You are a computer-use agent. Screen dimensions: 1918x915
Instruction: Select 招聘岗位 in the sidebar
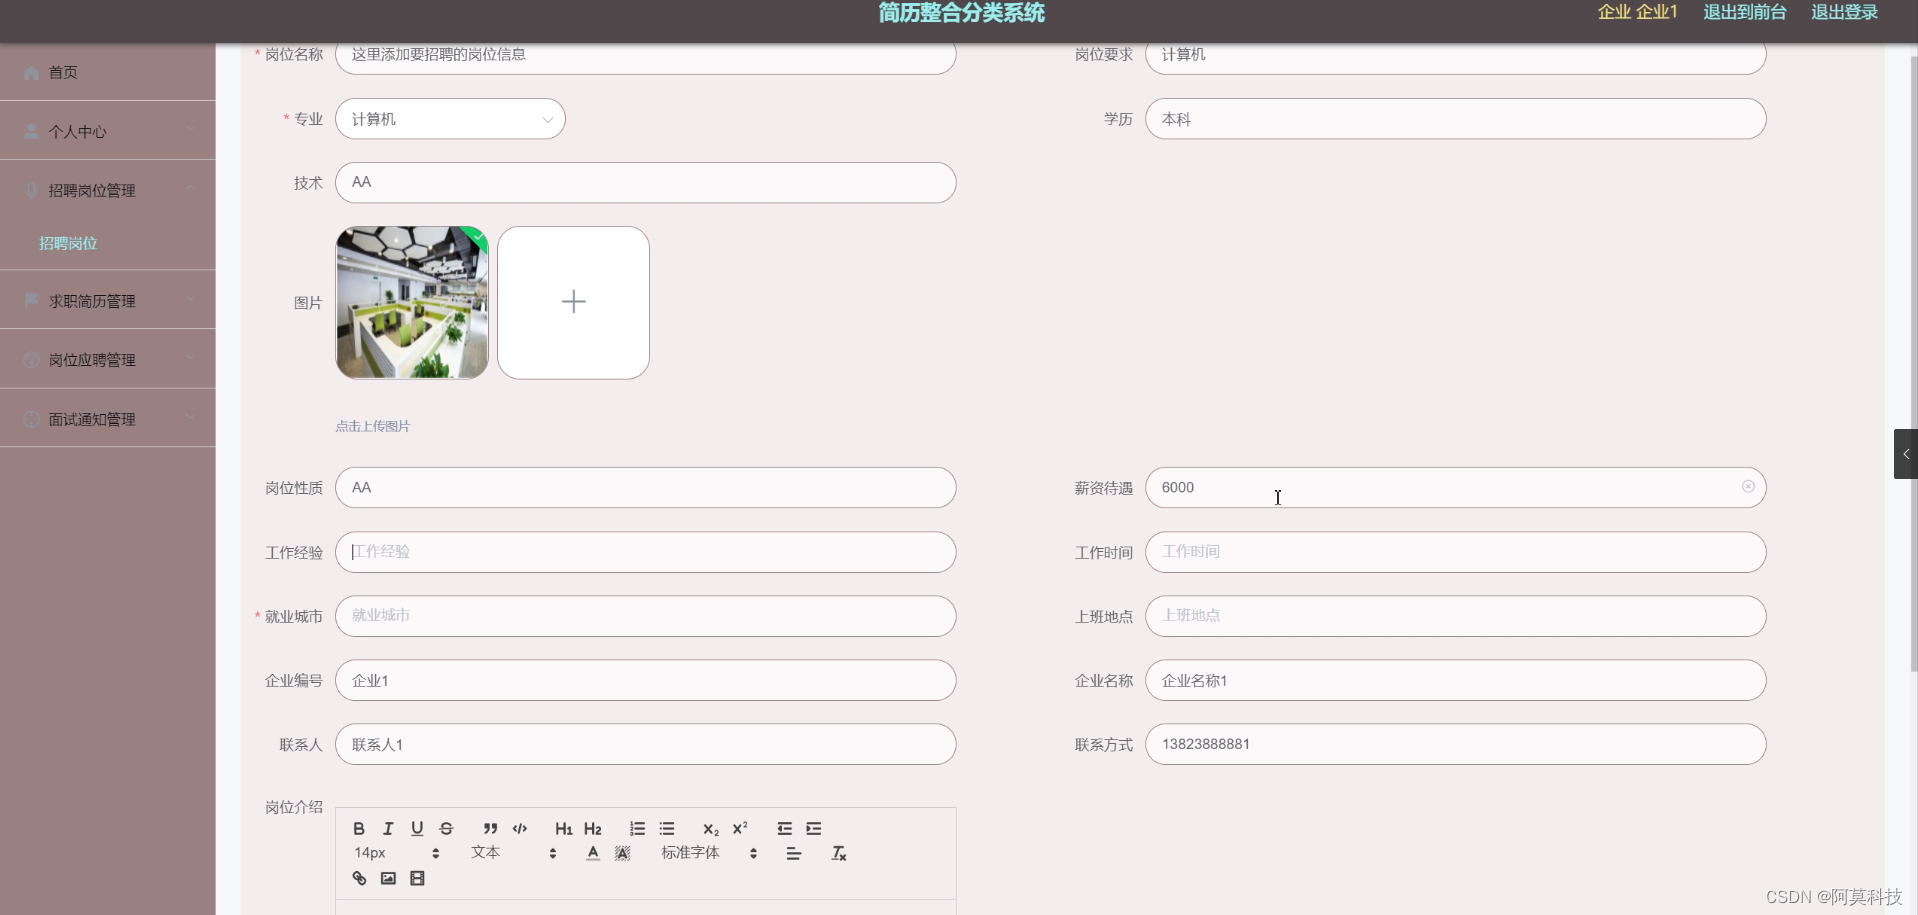[67, 243]
